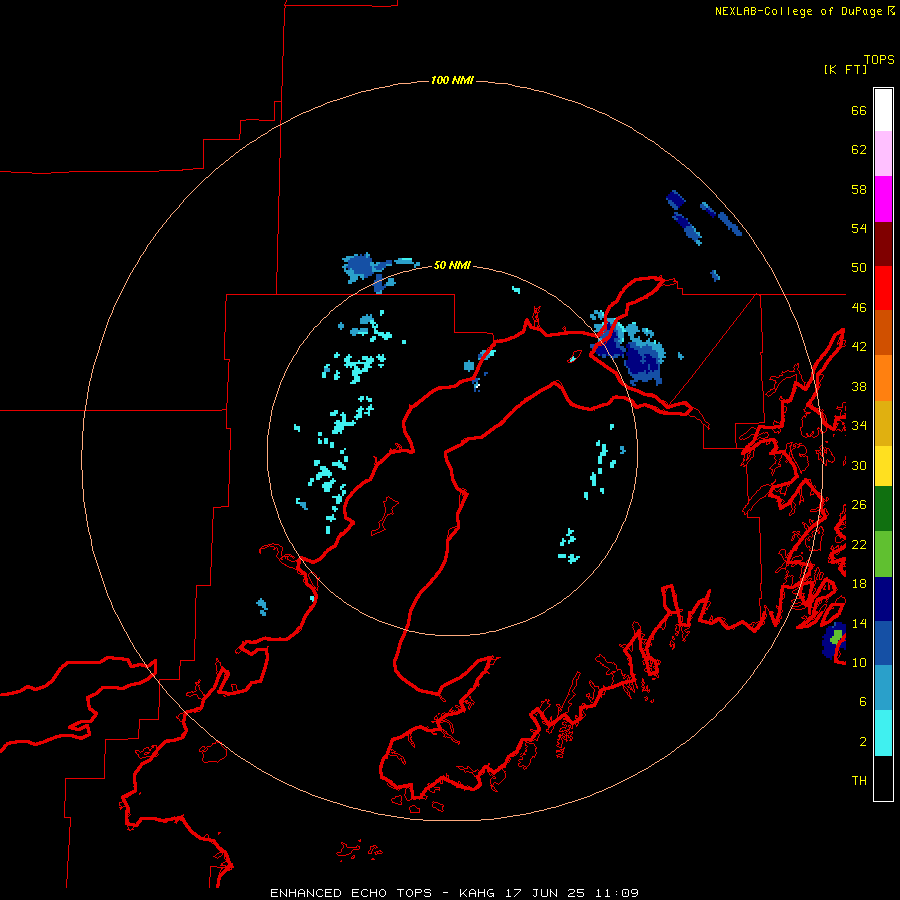Screen dimensions: 900x900
Task: Click the yellow swatch between 30 and 34
Action: [x=883, y=466]
